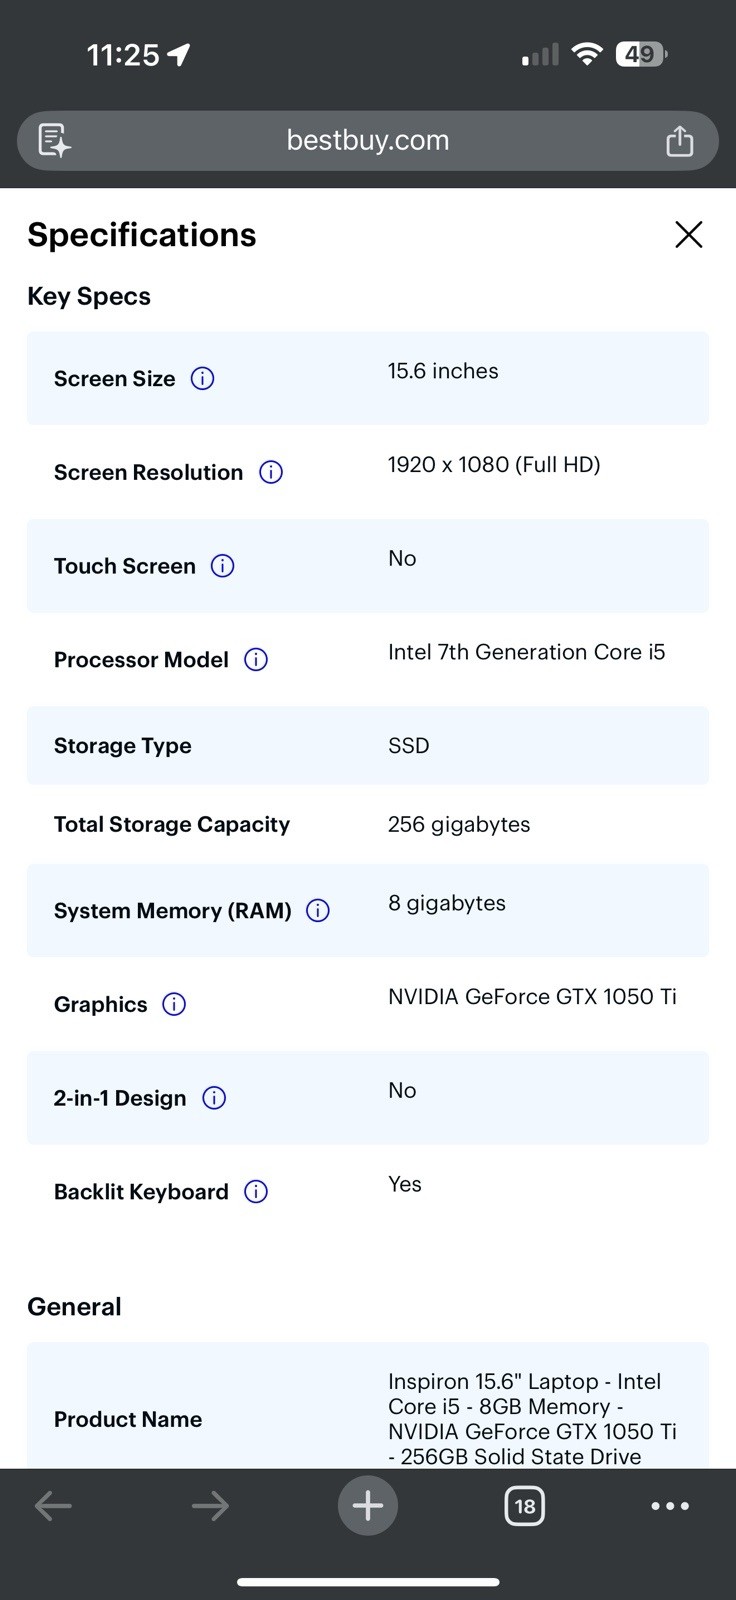Open a new tab with plus button
Screen dimensions: 736x1600
tap(368, 1506)
